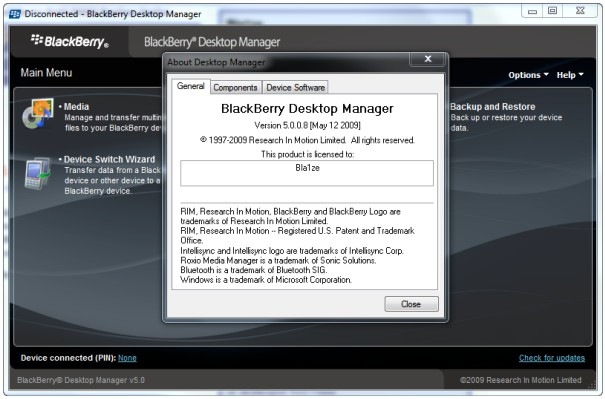Maximize the Desktop Manager window
The image size is (605, 399).
(553, 11)
